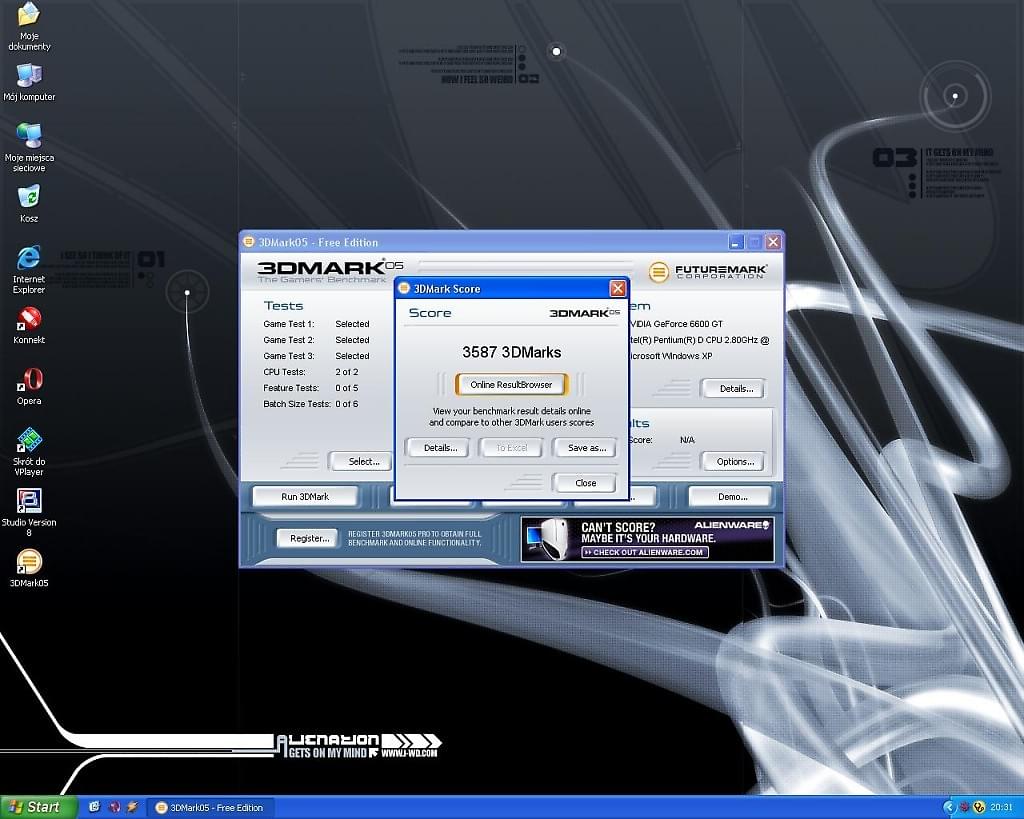Click Details button in Score dialog
Image resolution: width=1024 pixels, height=819 pixels.
[440, 448]
